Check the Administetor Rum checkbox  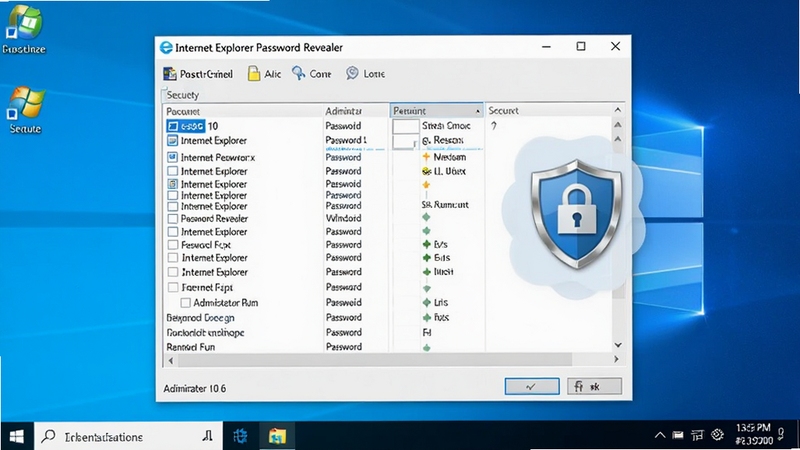[x=186, y=303]
